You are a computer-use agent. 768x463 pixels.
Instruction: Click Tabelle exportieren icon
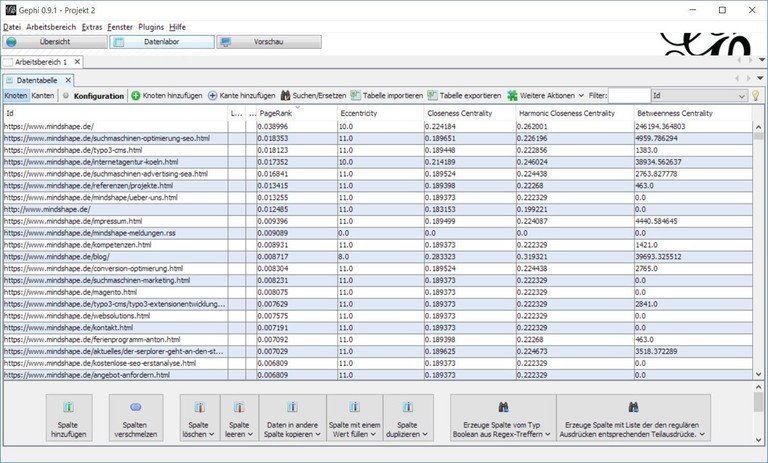[432, 96]
